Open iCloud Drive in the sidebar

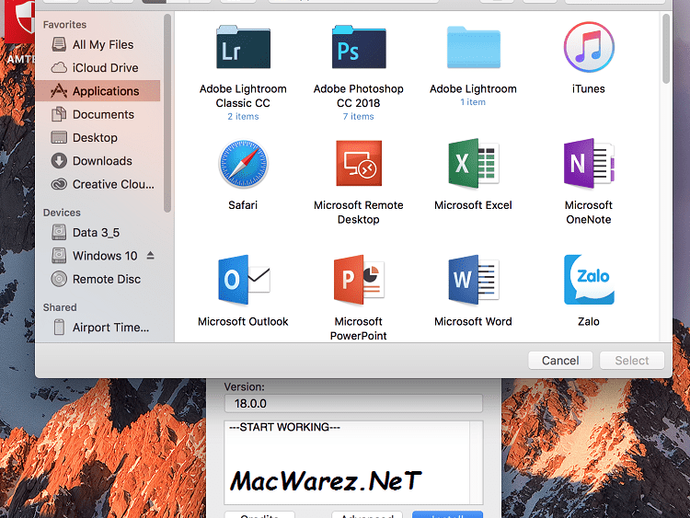pos(97,68)
